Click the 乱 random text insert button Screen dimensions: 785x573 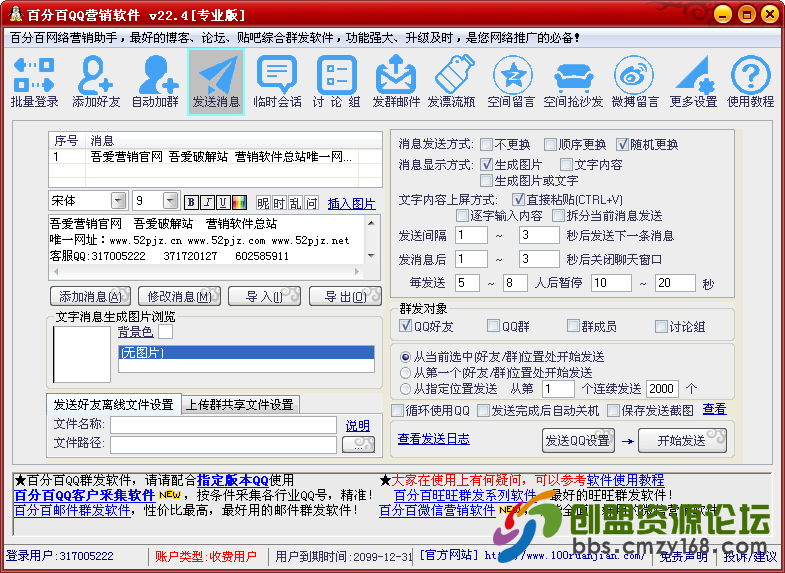tap(295, 203)
